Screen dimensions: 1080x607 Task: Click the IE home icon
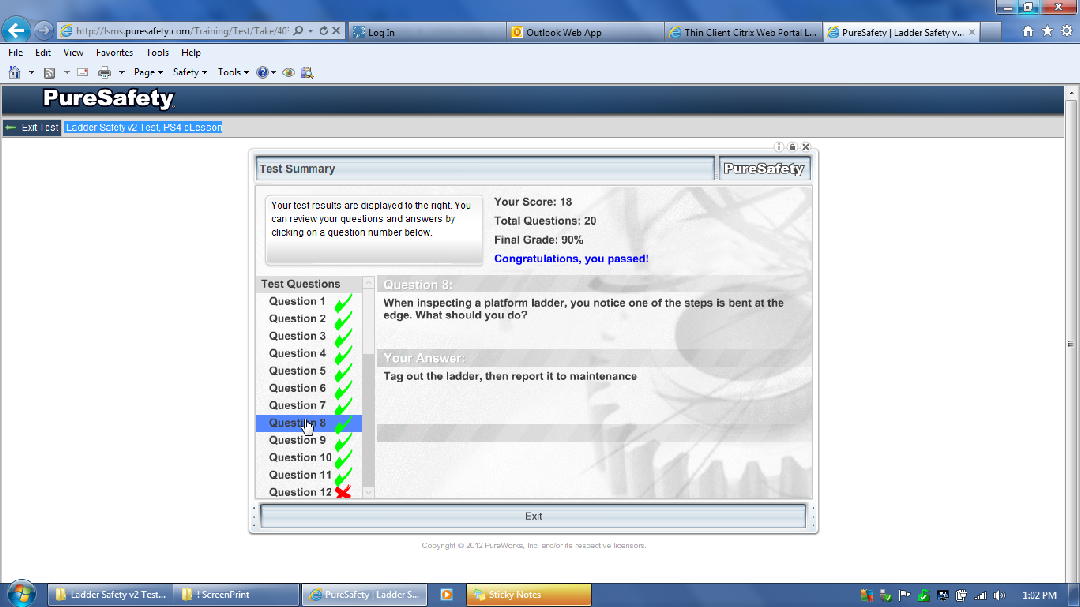pyautogui.click(x=1028, y=31)
